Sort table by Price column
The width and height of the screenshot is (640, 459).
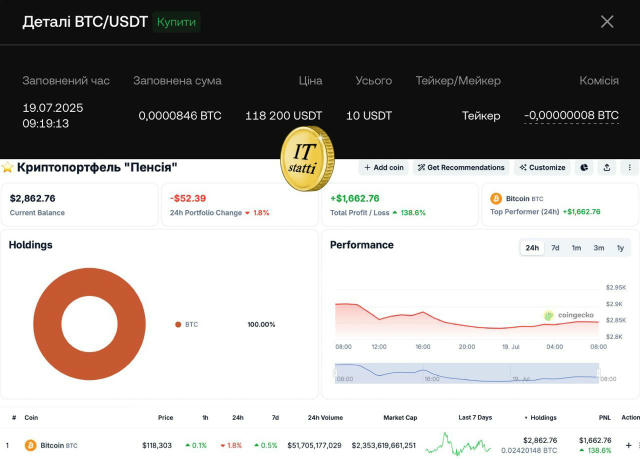pos(165,417)
